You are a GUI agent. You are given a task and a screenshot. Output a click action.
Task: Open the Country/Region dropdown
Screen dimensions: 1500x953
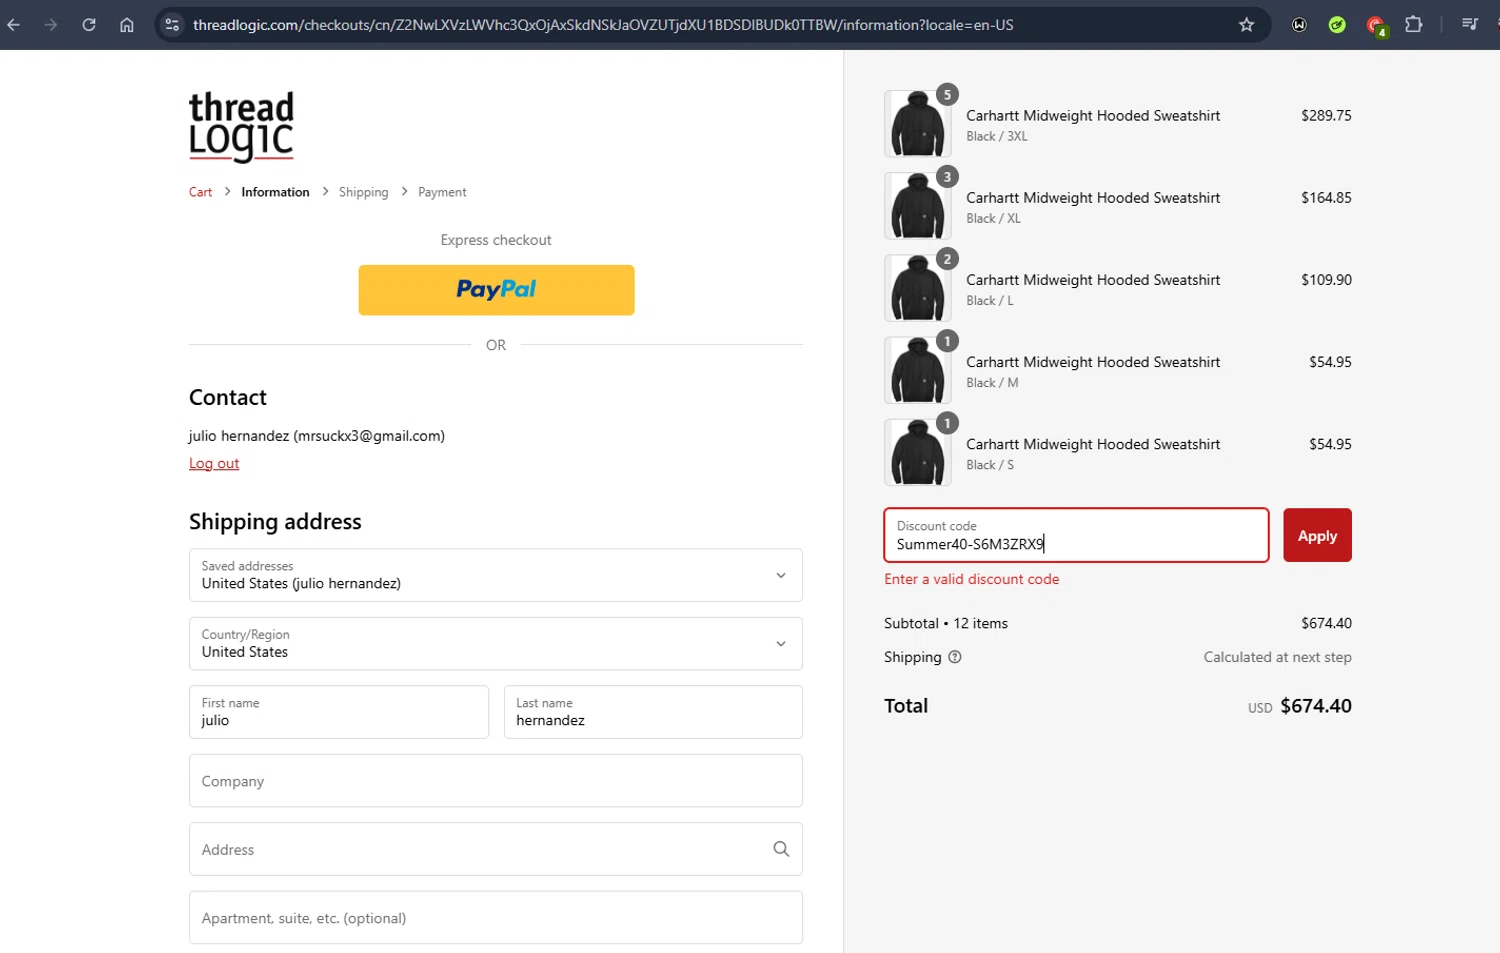496,644
